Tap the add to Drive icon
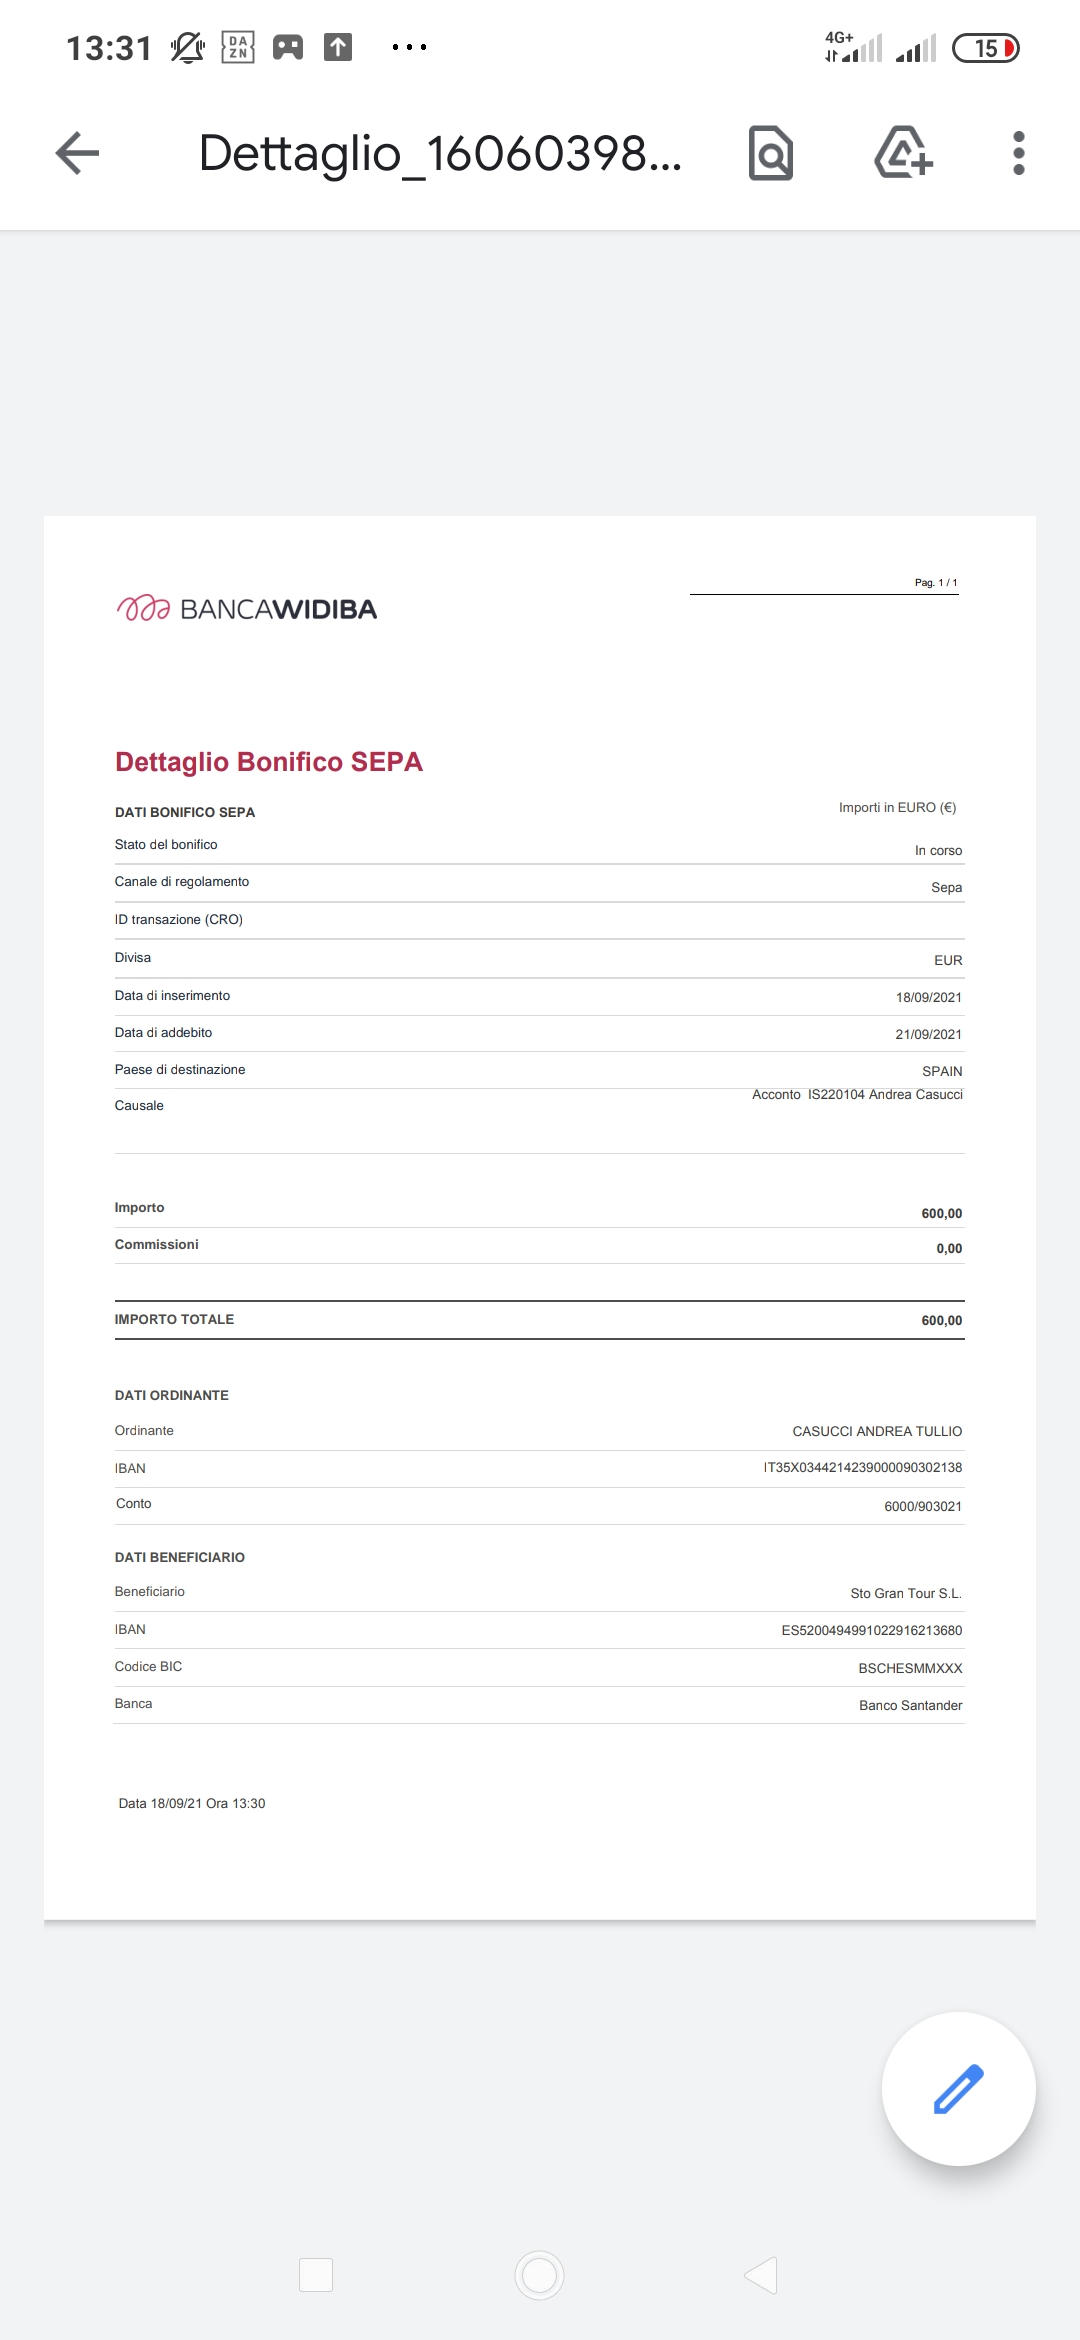 coord(903,153)
